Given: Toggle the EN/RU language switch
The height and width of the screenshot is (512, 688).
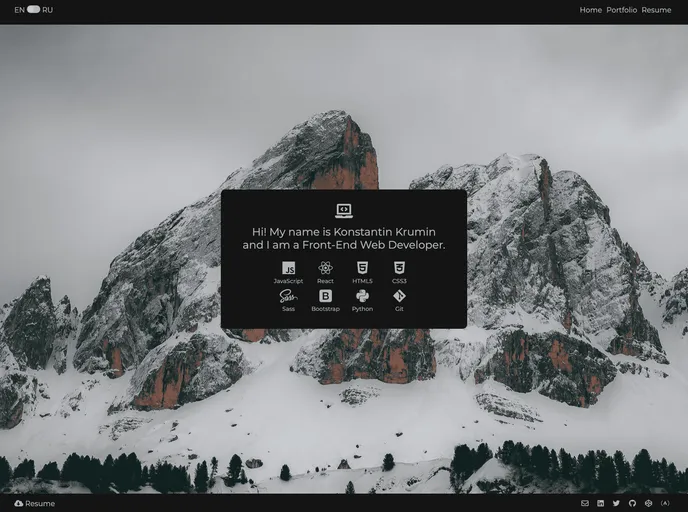Looking at the screenshot, I should coord(33,10).
